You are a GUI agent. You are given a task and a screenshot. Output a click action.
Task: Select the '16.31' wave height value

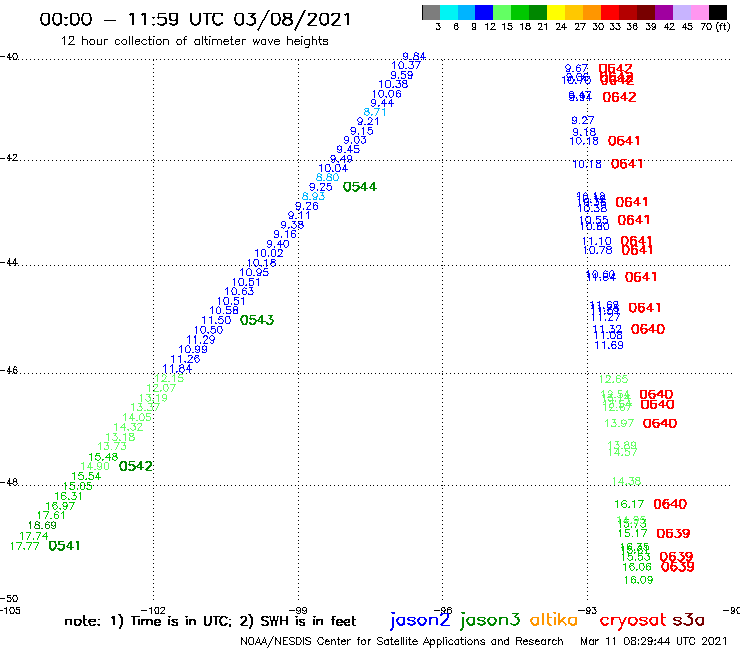68,496
